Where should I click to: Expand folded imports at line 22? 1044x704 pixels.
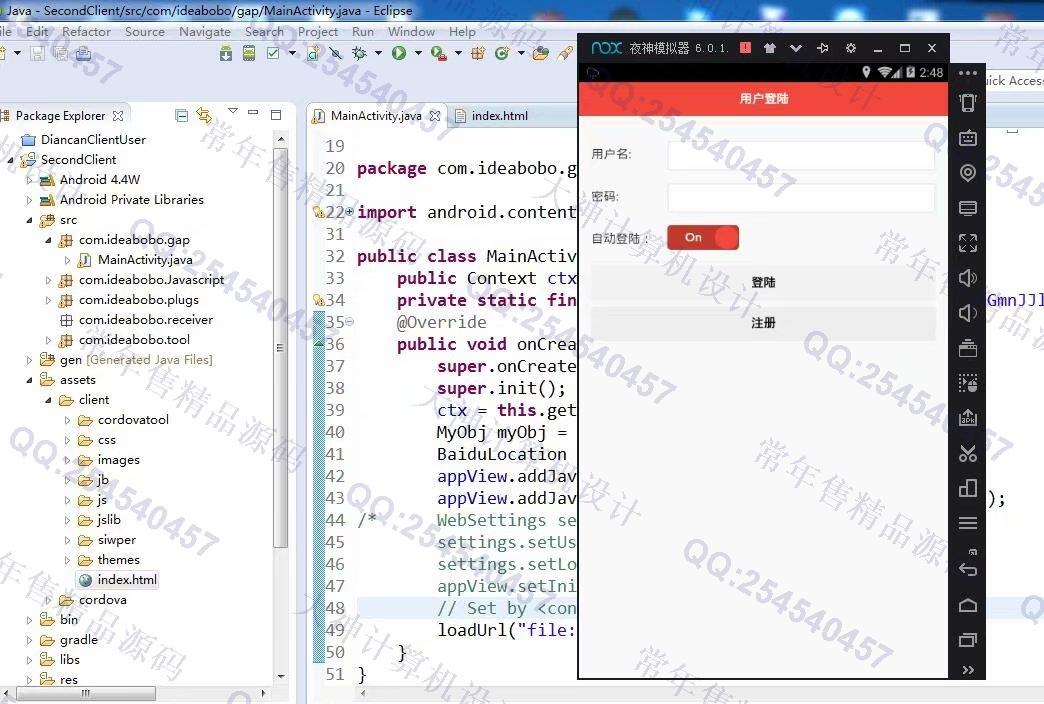350,211
